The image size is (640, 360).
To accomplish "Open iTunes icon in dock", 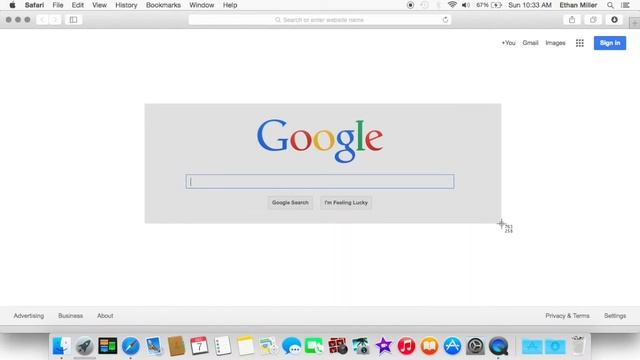I will tap(406, 346).
